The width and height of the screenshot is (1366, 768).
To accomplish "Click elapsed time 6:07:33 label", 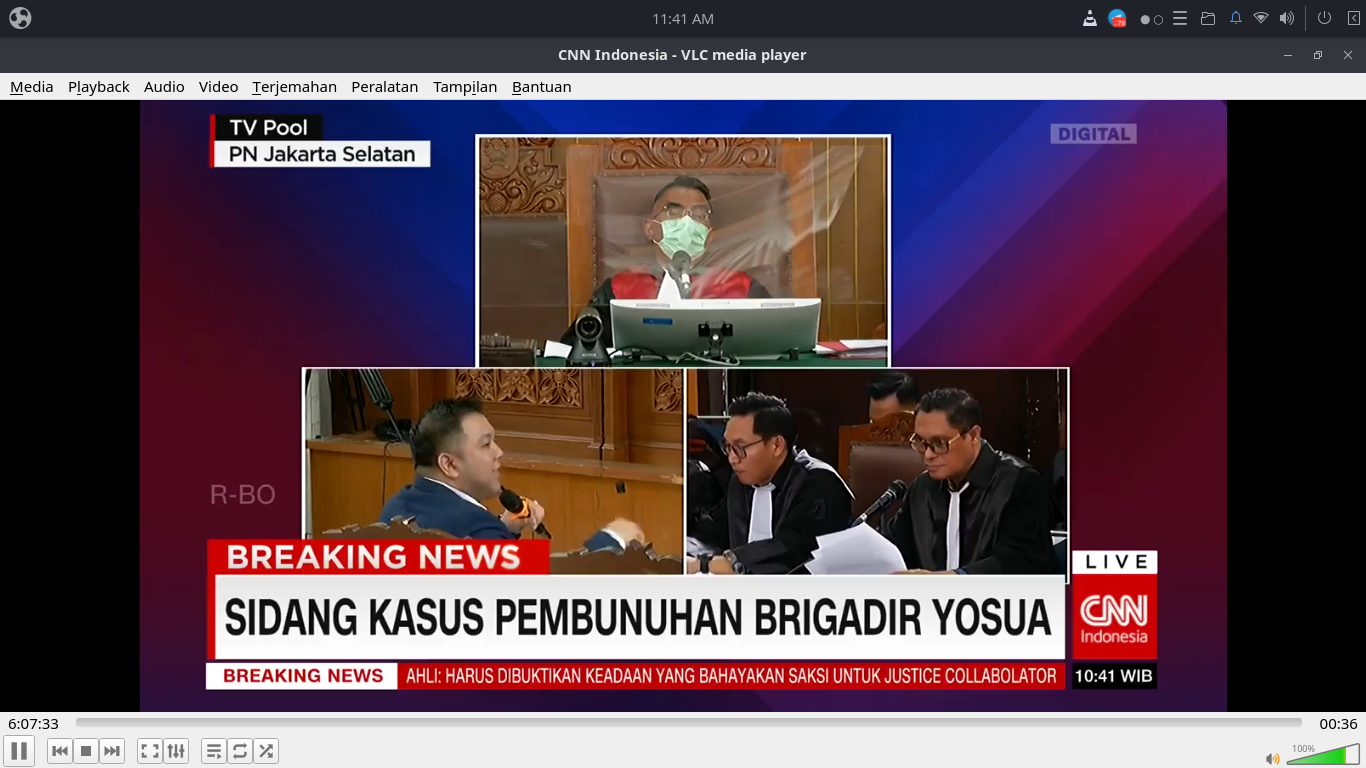I will point(33,724).
